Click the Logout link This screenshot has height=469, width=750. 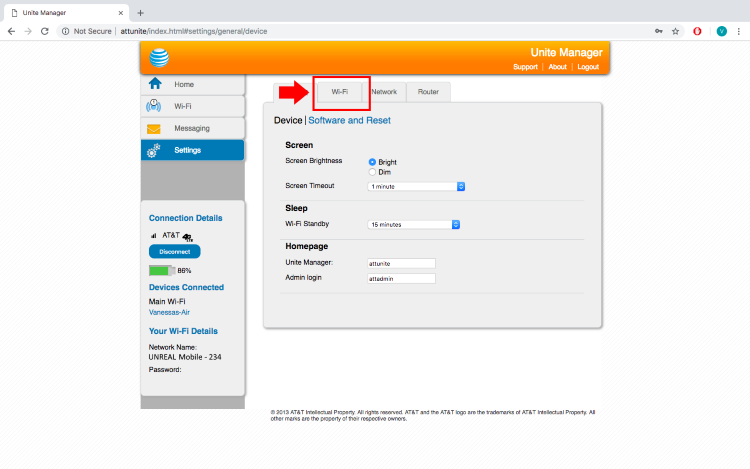(x=588, y=67)
